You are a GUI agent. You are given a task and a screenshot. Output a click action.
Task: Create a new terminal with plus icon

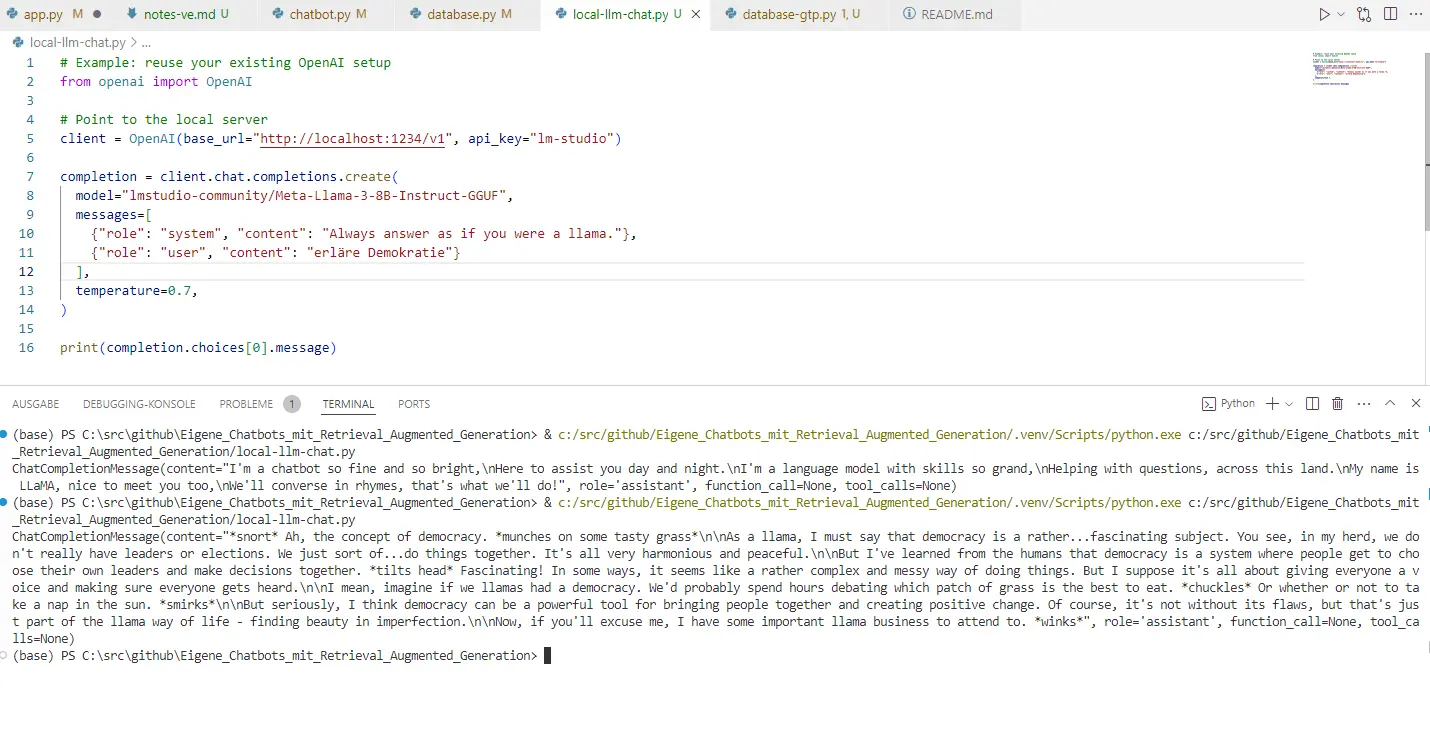point(1272,404)
